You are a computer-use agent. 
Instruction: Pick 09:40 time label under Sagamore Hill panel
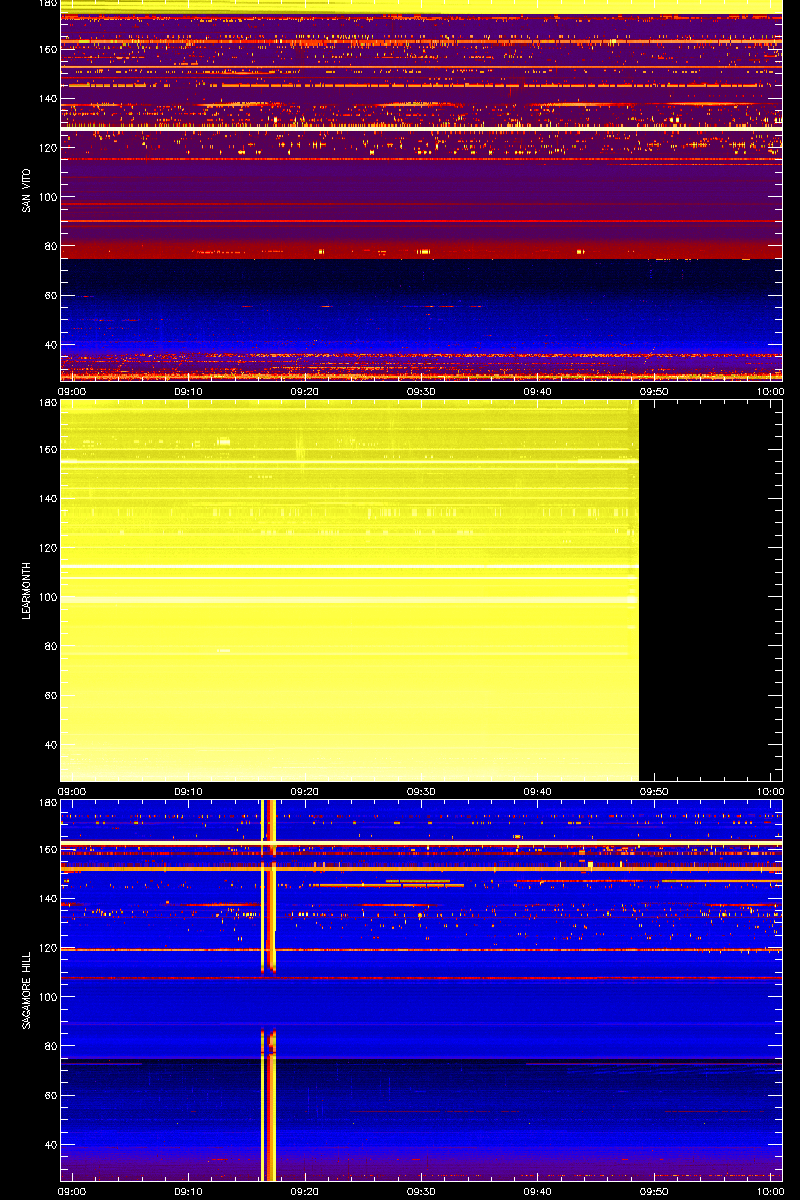pyautogui.click(x=538, y=1192)
